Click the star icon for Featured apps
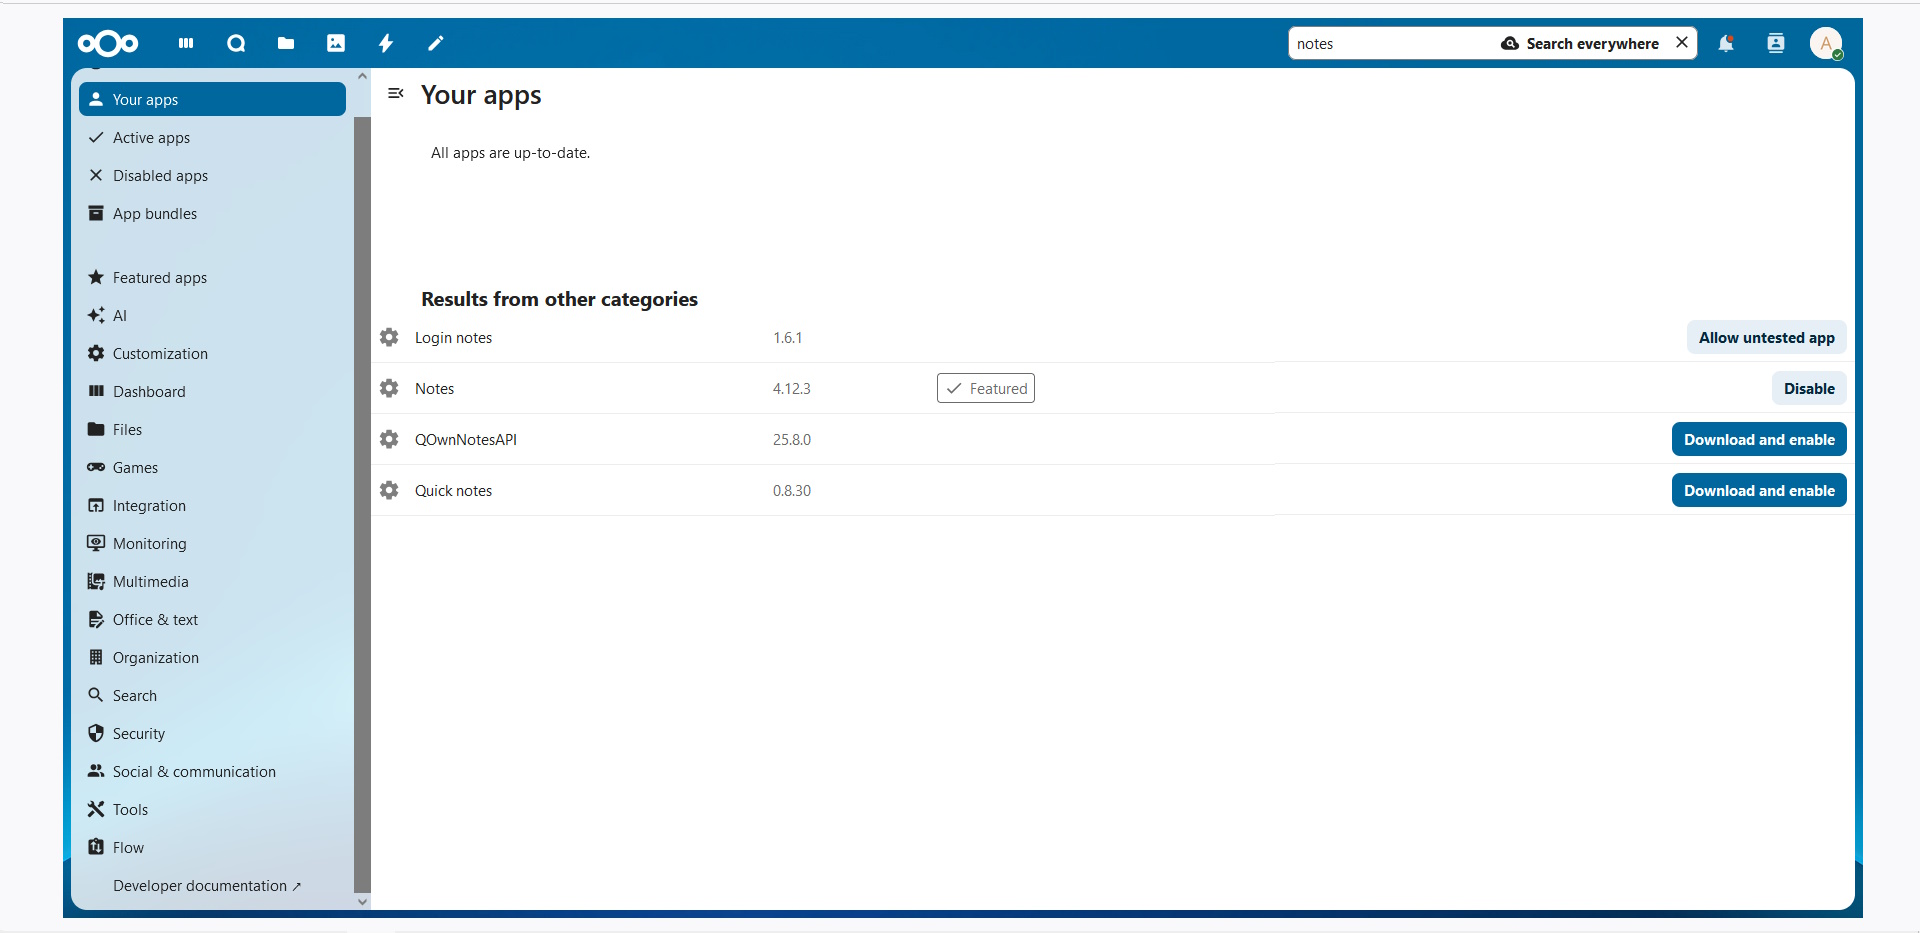 96,277
